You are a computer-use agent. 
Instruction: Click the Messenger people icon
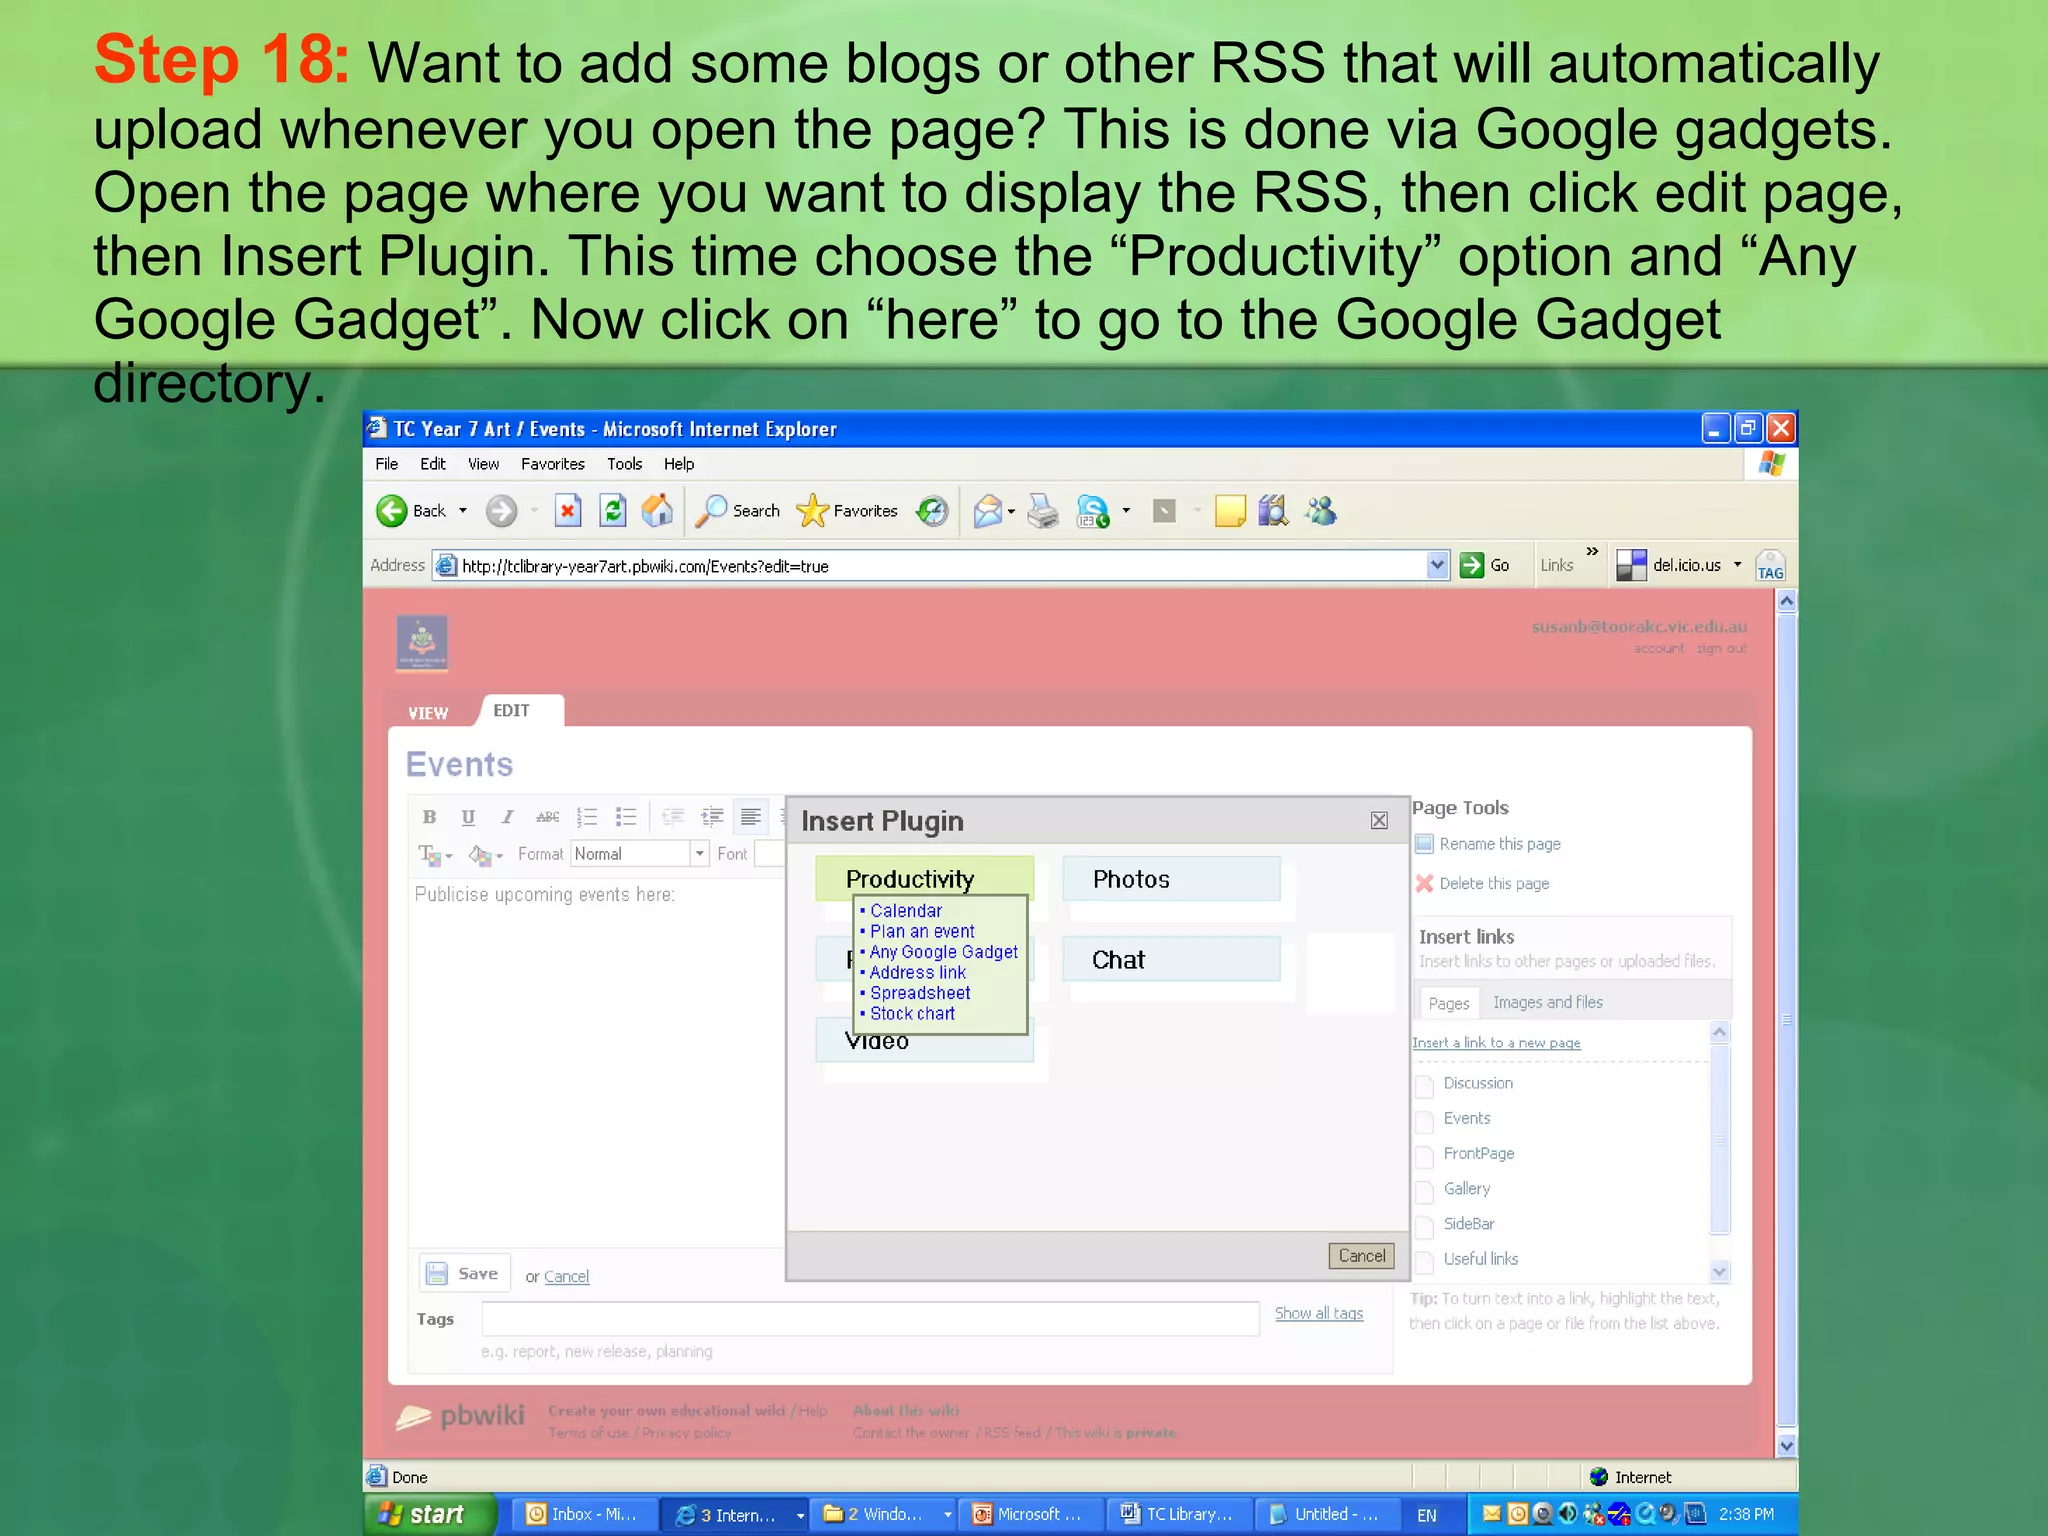click(1320, 511)
